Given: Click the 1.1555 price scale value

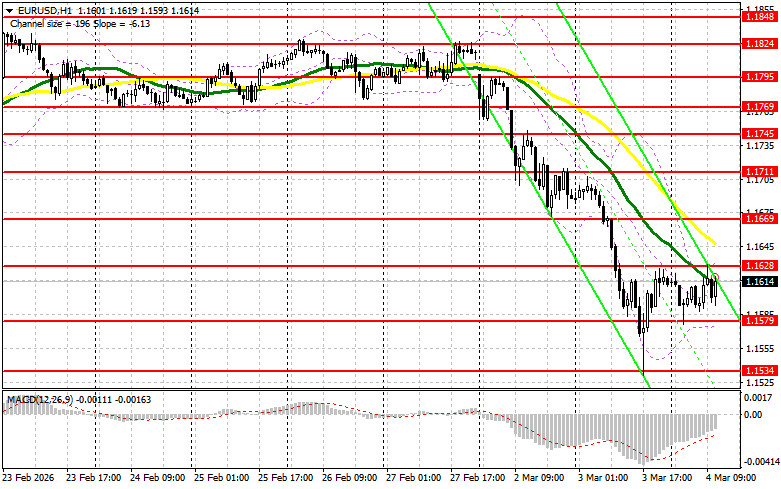Looking at the screenshot, I should pos(761,349).
